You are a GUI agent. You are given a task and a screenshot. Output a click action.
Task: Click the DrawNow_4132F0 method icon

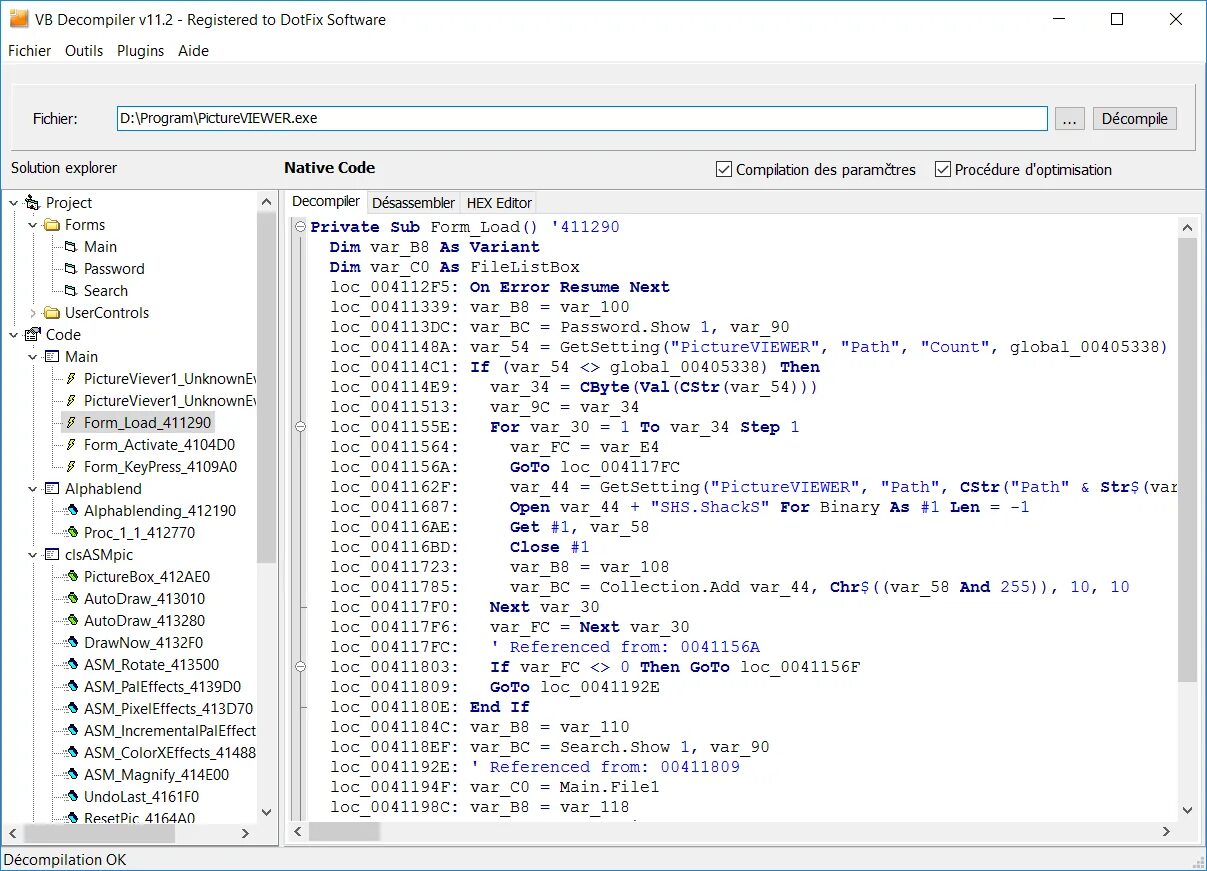click(x=71, y=643)
